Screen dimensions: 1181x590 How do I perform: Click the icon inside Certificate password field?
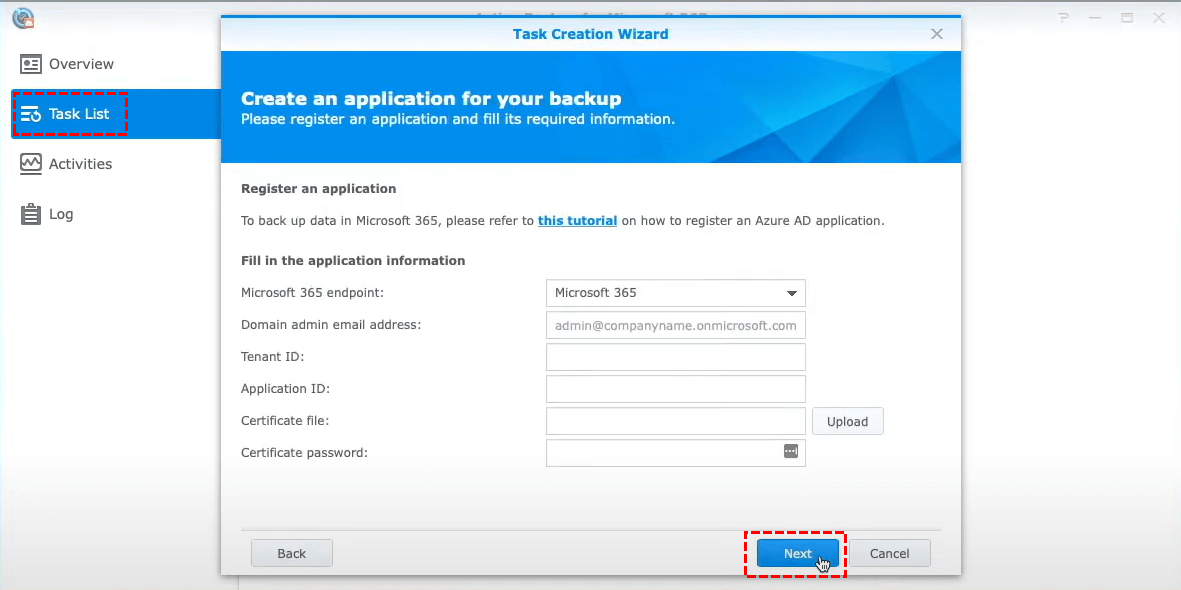(x=790, y=452)
